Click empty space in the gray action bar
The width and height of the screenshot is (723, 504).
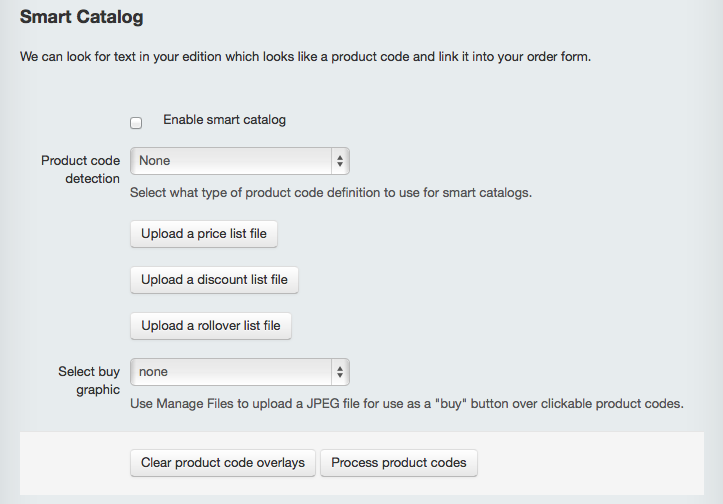pos(590,463)
